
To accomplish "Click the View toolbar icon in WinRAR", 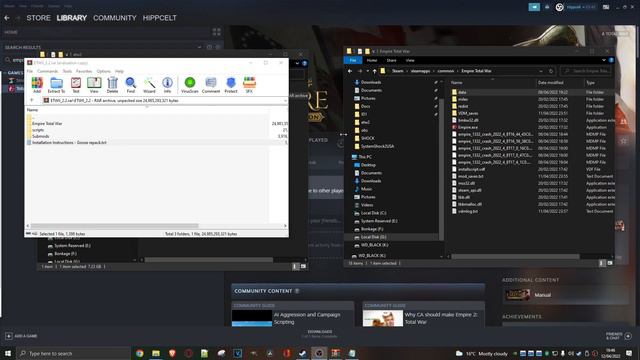I will (x=94, y=85).
